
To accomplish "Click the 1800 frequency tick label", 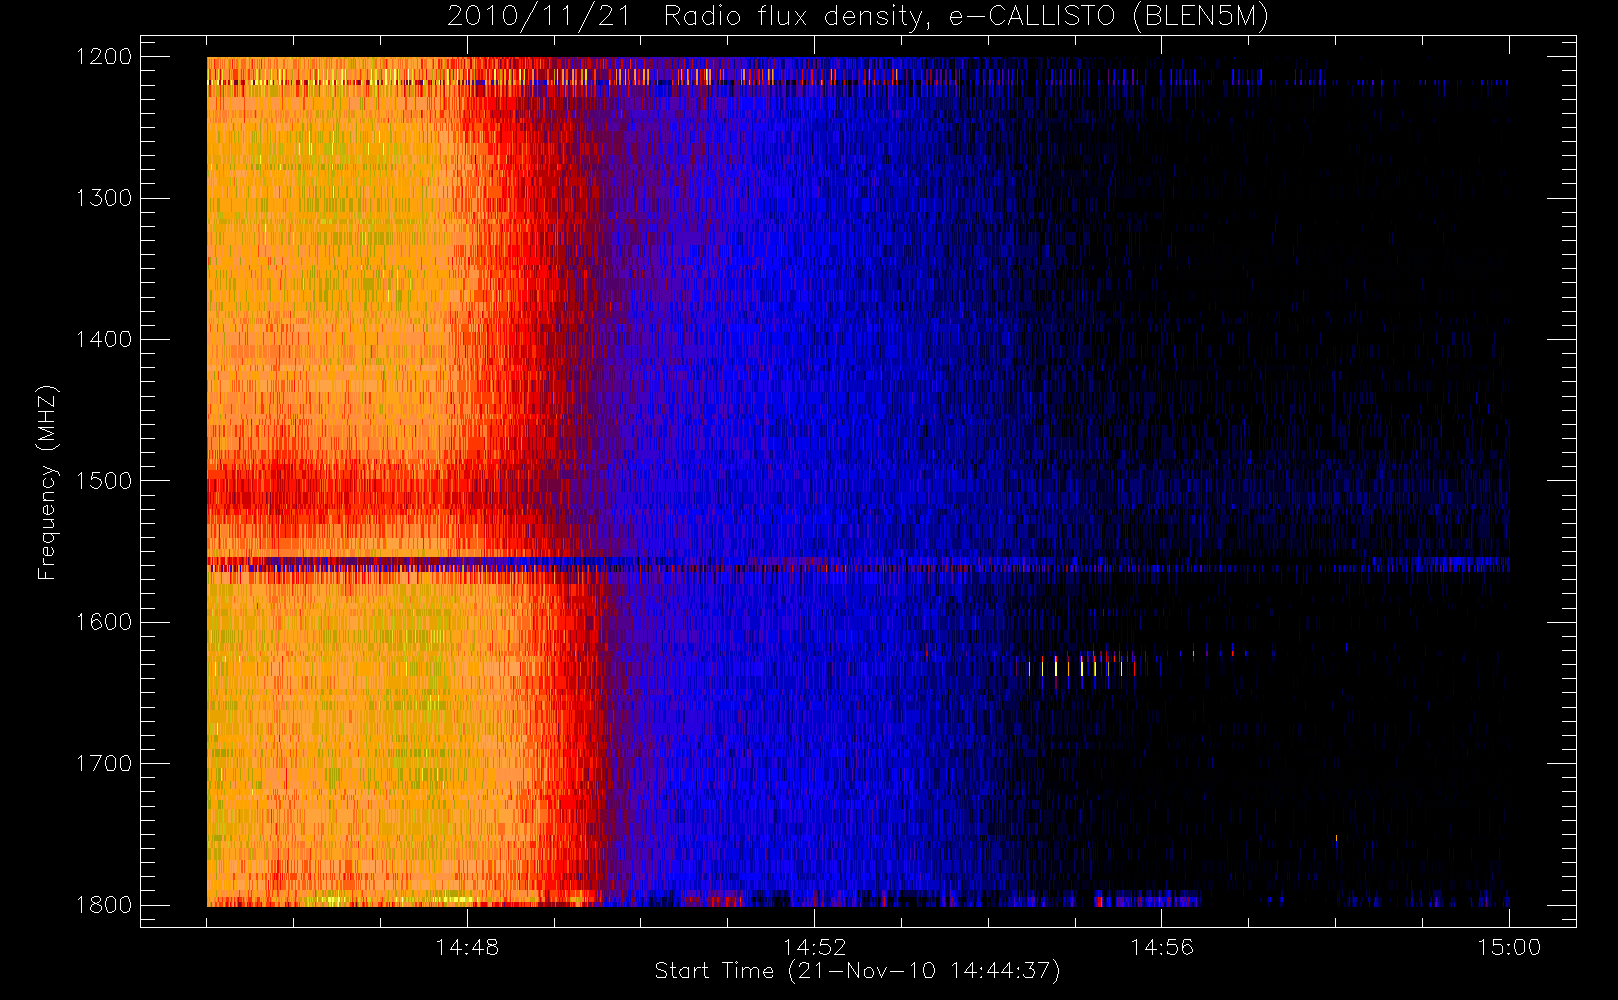I will (x=104, y=905).
